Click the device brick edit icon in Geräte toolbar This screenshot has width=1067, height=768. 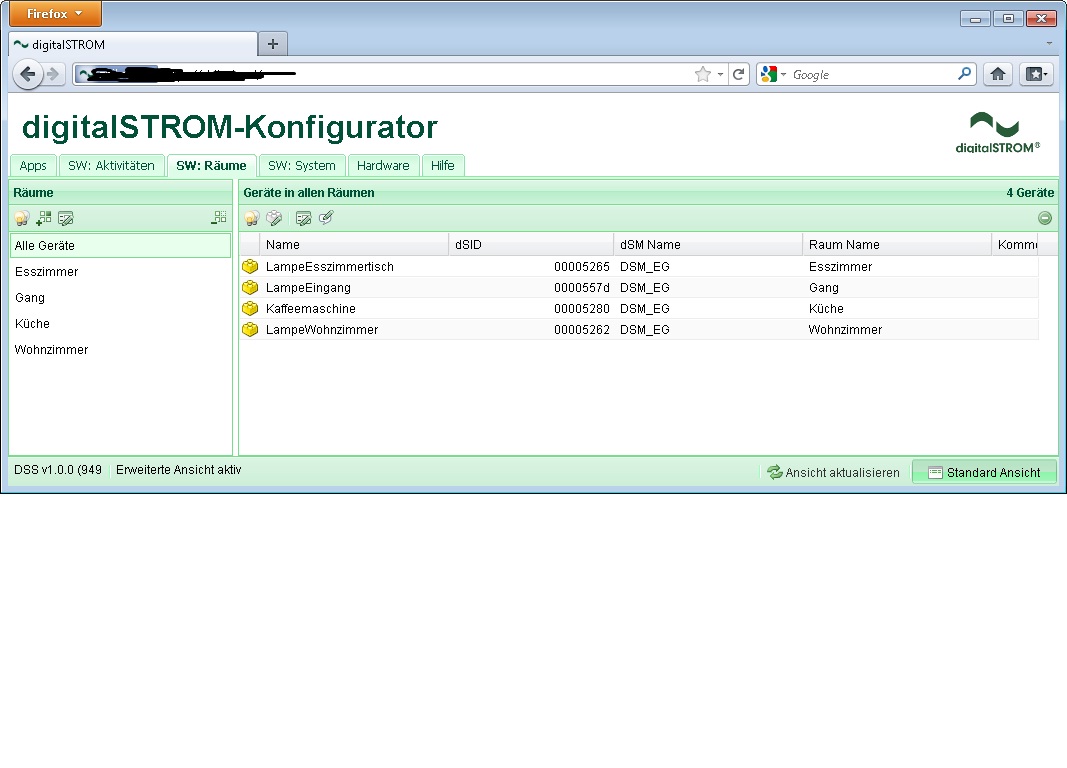tap(274, 218)
